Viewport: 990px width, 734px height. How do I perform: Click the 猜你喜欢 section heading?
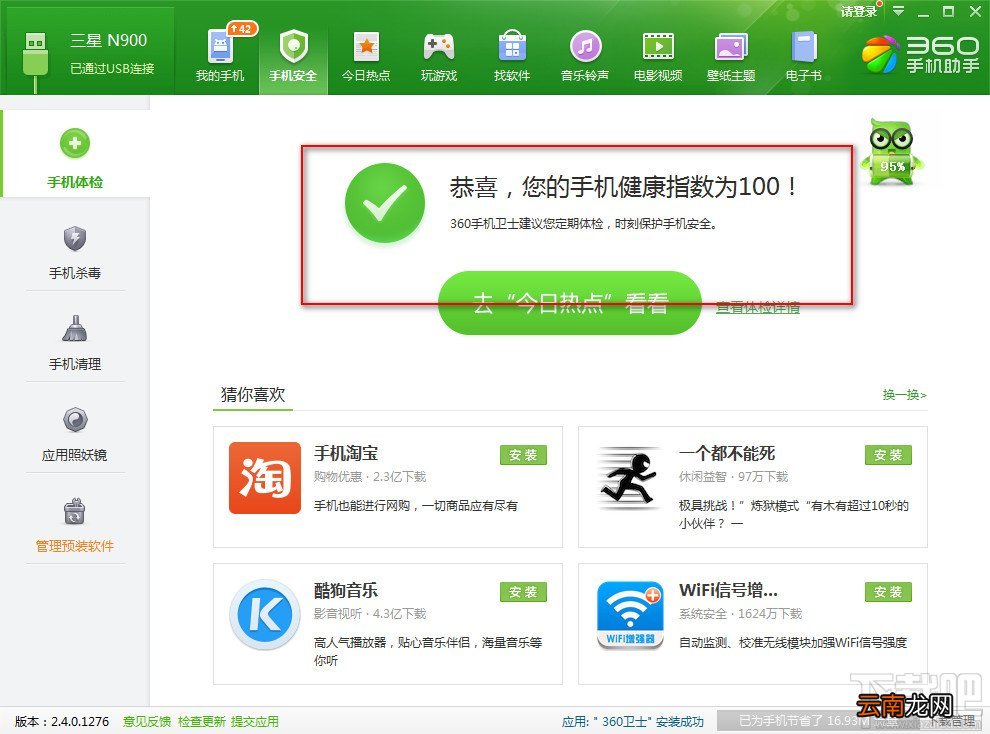(253, 394)
